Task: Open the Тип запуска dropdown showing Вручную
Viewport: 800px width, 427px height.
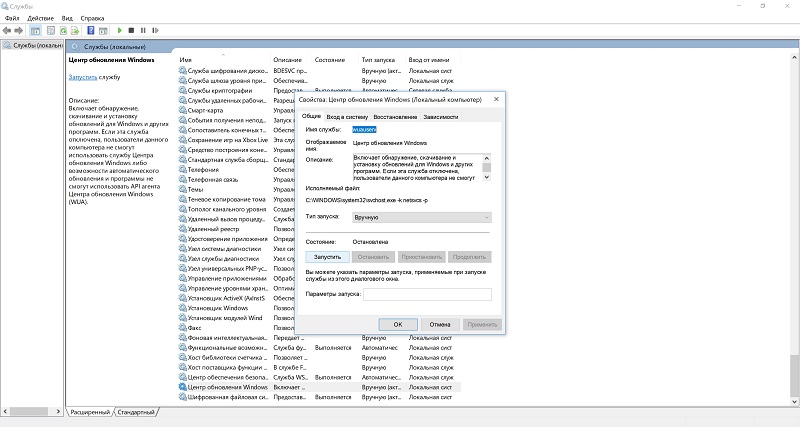Action: 421,217
